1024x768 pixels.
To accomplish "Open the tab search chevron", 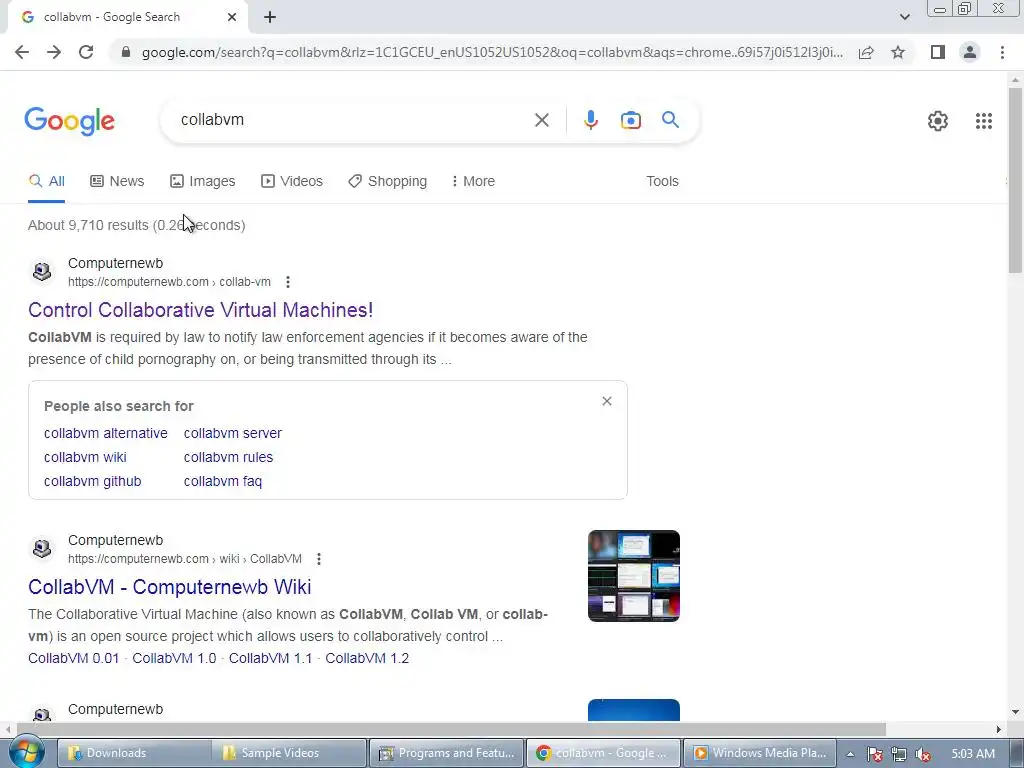I will [904, 17].
